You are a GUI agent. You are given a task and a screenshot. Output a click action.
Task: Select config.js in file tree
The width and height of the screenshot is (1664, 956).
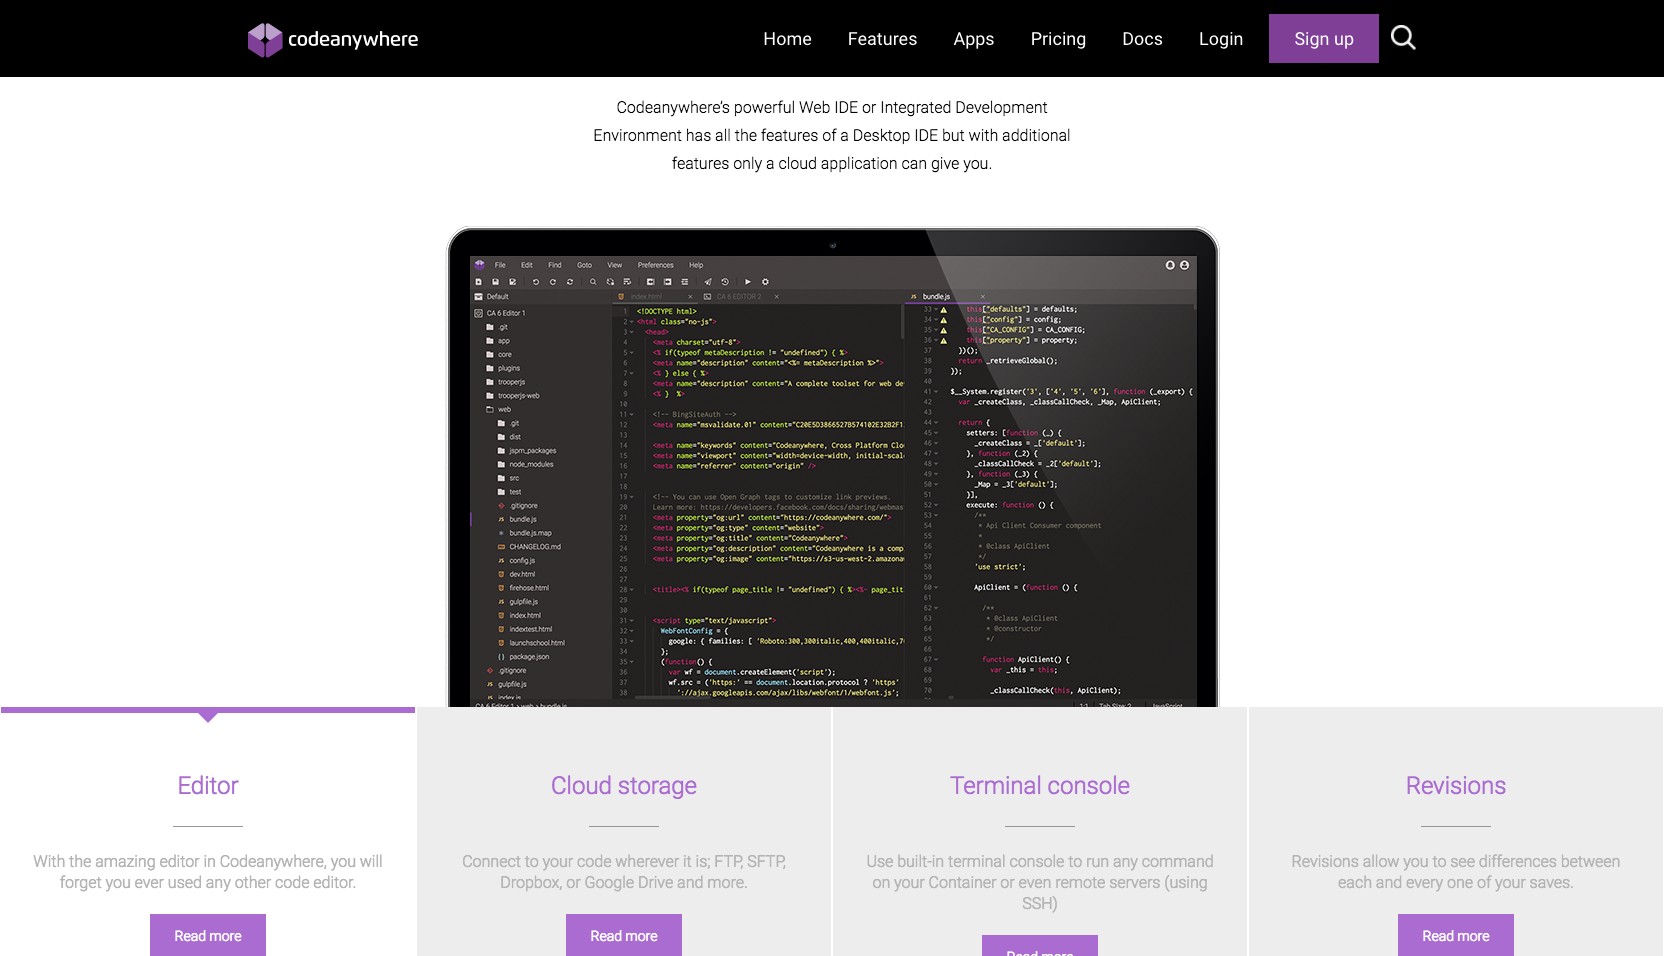pyautogui.click(x=522, y=561)
